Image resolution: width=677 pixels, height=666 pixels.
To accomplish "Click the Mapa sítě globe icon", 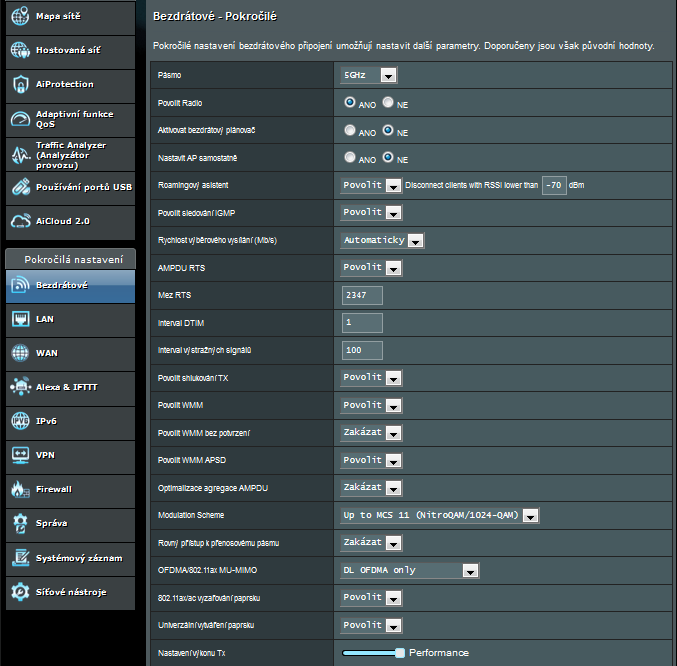I will click(x=20, y=17).
